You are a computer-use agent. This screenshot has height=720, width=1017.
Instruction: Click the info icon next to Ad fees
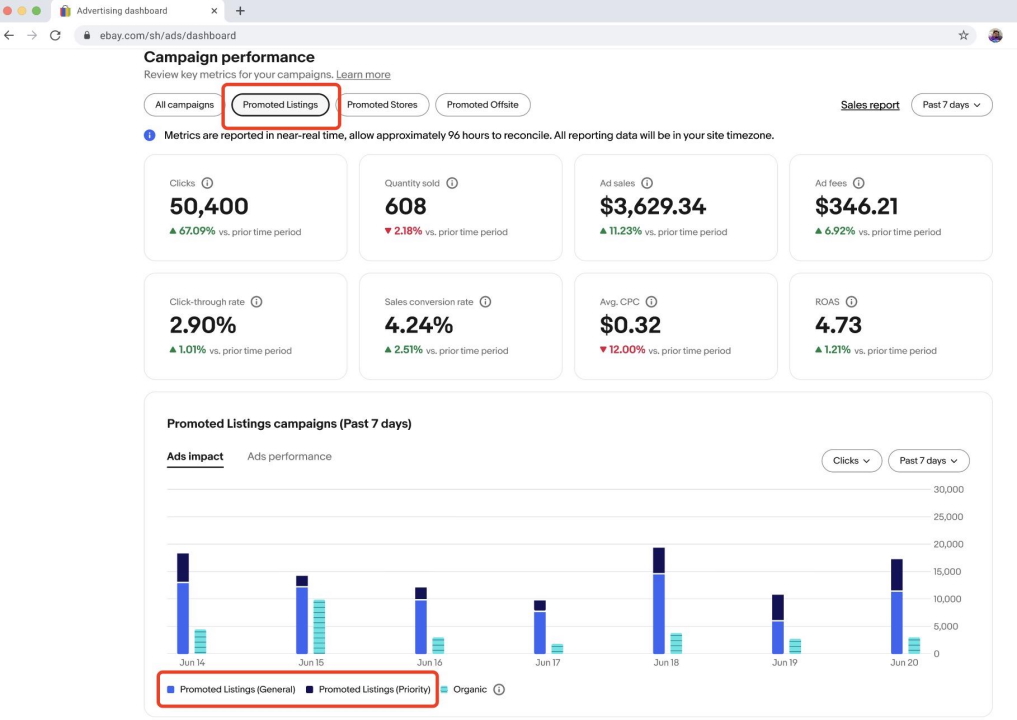(859, 183)
